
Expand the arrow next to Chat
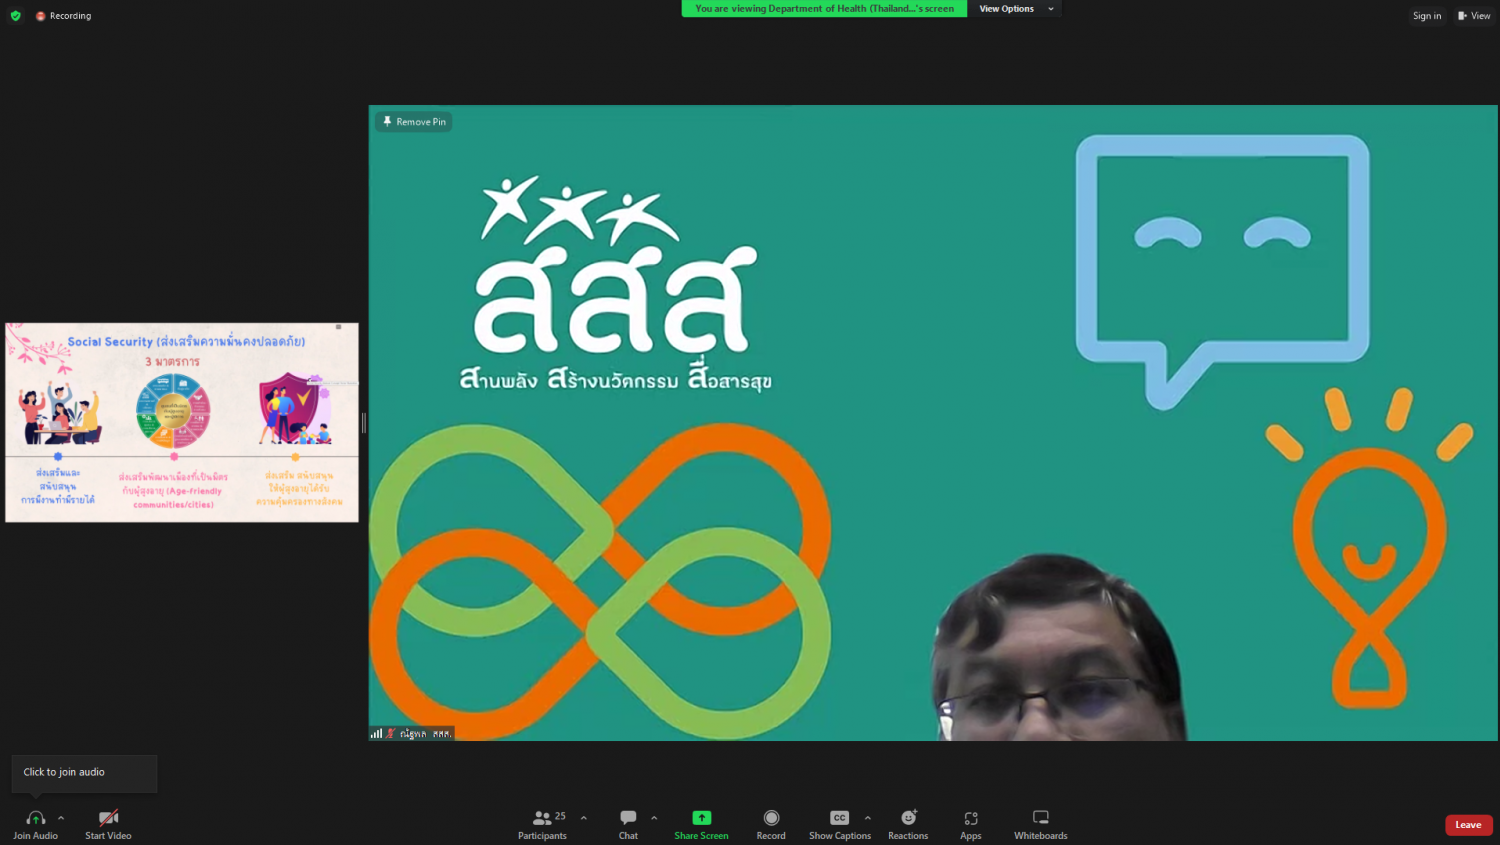tap(654, 818)
